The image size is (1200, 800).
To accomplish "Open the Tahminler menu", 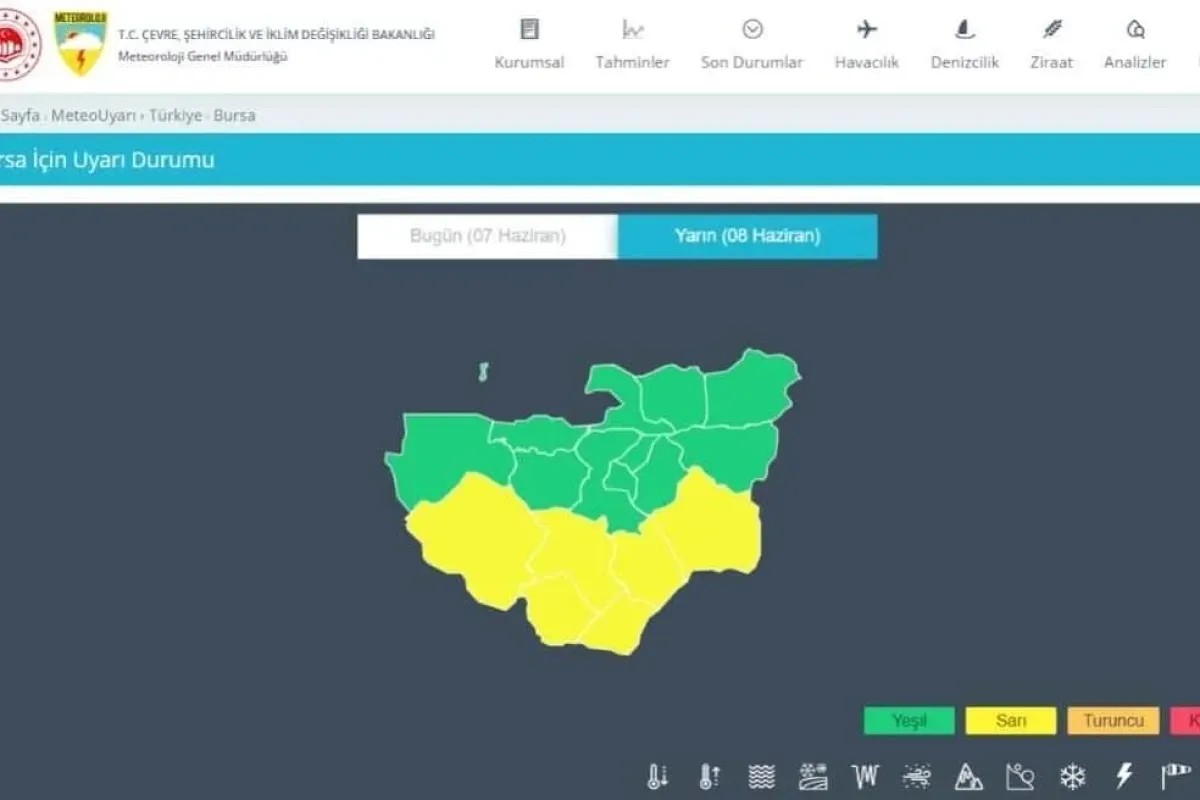I will click(x=633, y=44).
